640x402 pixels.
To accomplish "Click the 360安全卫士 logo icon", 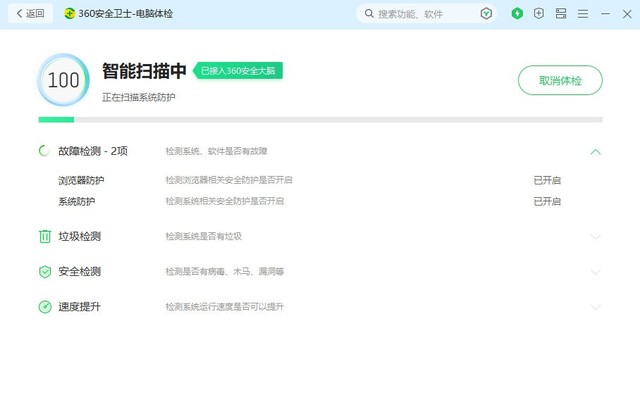I will (x=70, y=13).
